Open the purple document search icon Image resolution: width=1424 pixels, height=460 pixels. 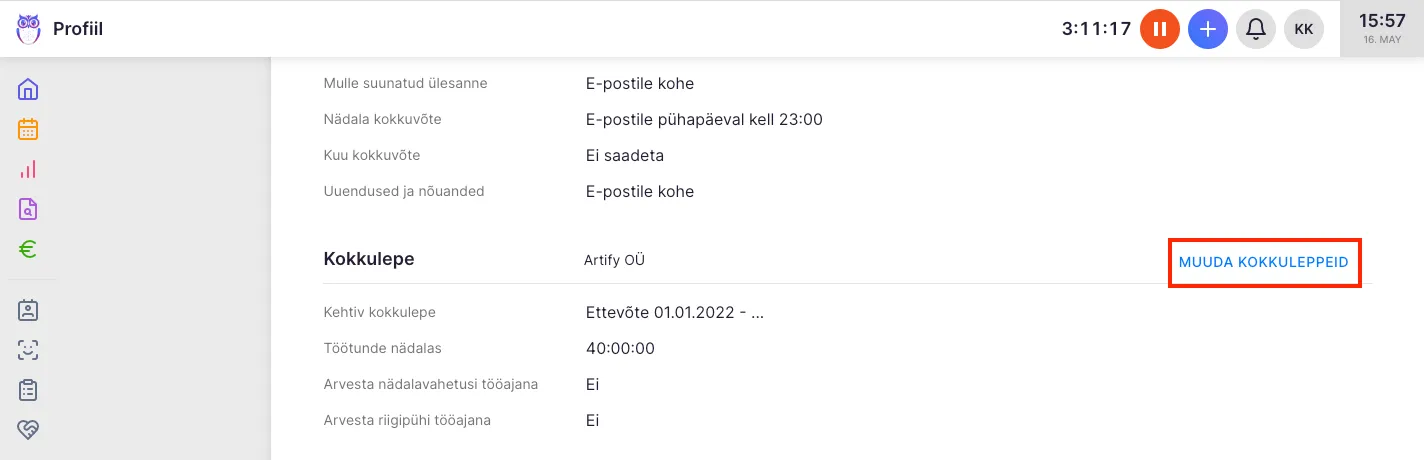pos(28,209)
